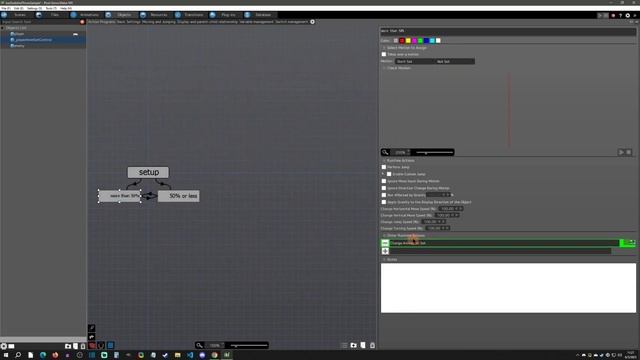This screenshot has width=640, height=360.
Task: Toggle Ignore Direction Change During Motion
Action: (x=384, y=188)
